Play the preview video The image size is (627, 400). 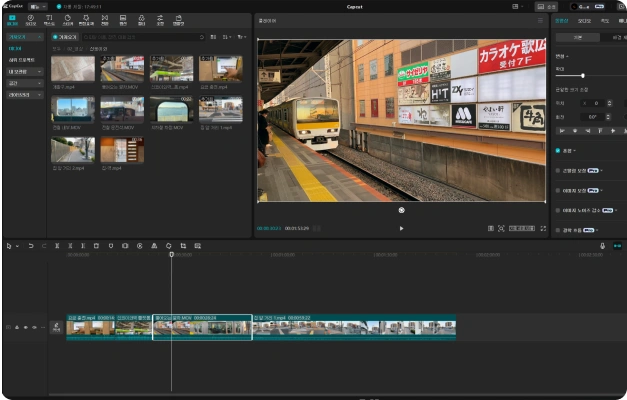(x=401, y=228)
